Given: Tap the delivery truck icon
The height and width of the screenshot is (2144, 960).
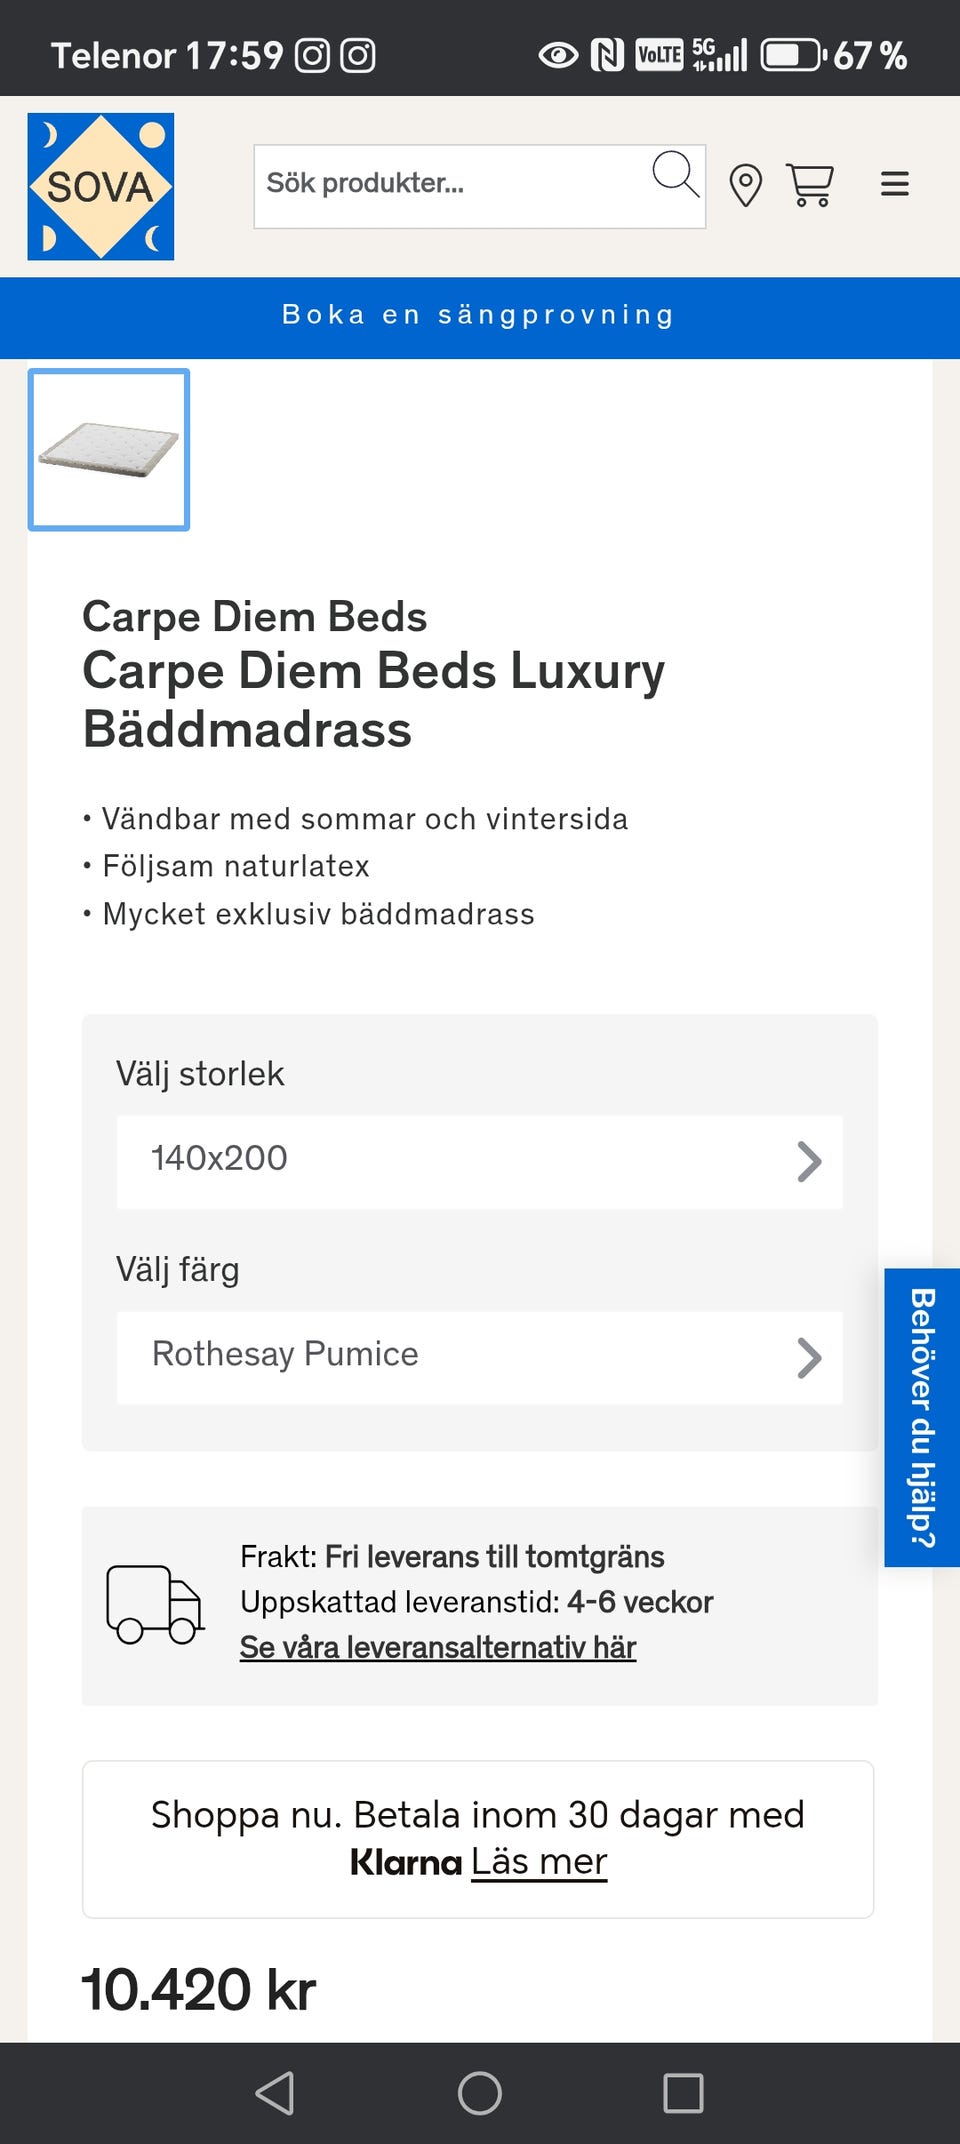Looking at the screenshot, I should (x=155, y=1604).
